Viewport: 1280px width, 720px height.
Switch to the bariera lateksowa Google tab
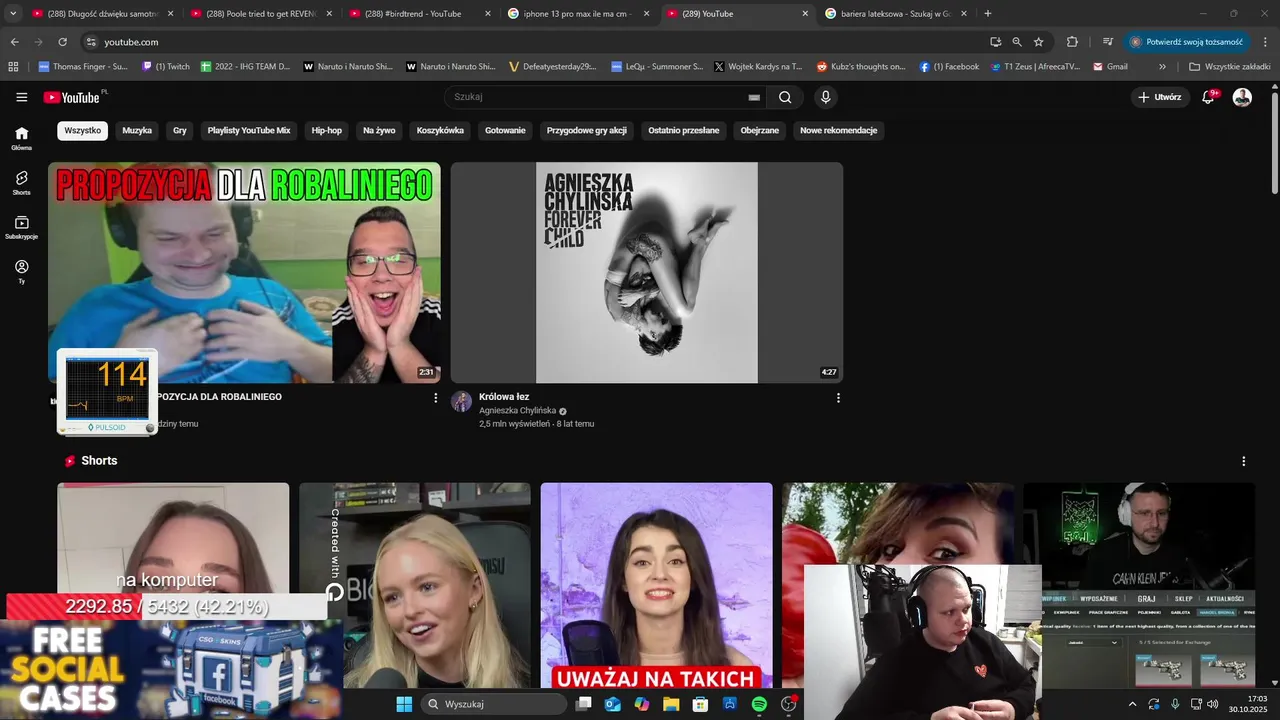[x=895, y=14]
